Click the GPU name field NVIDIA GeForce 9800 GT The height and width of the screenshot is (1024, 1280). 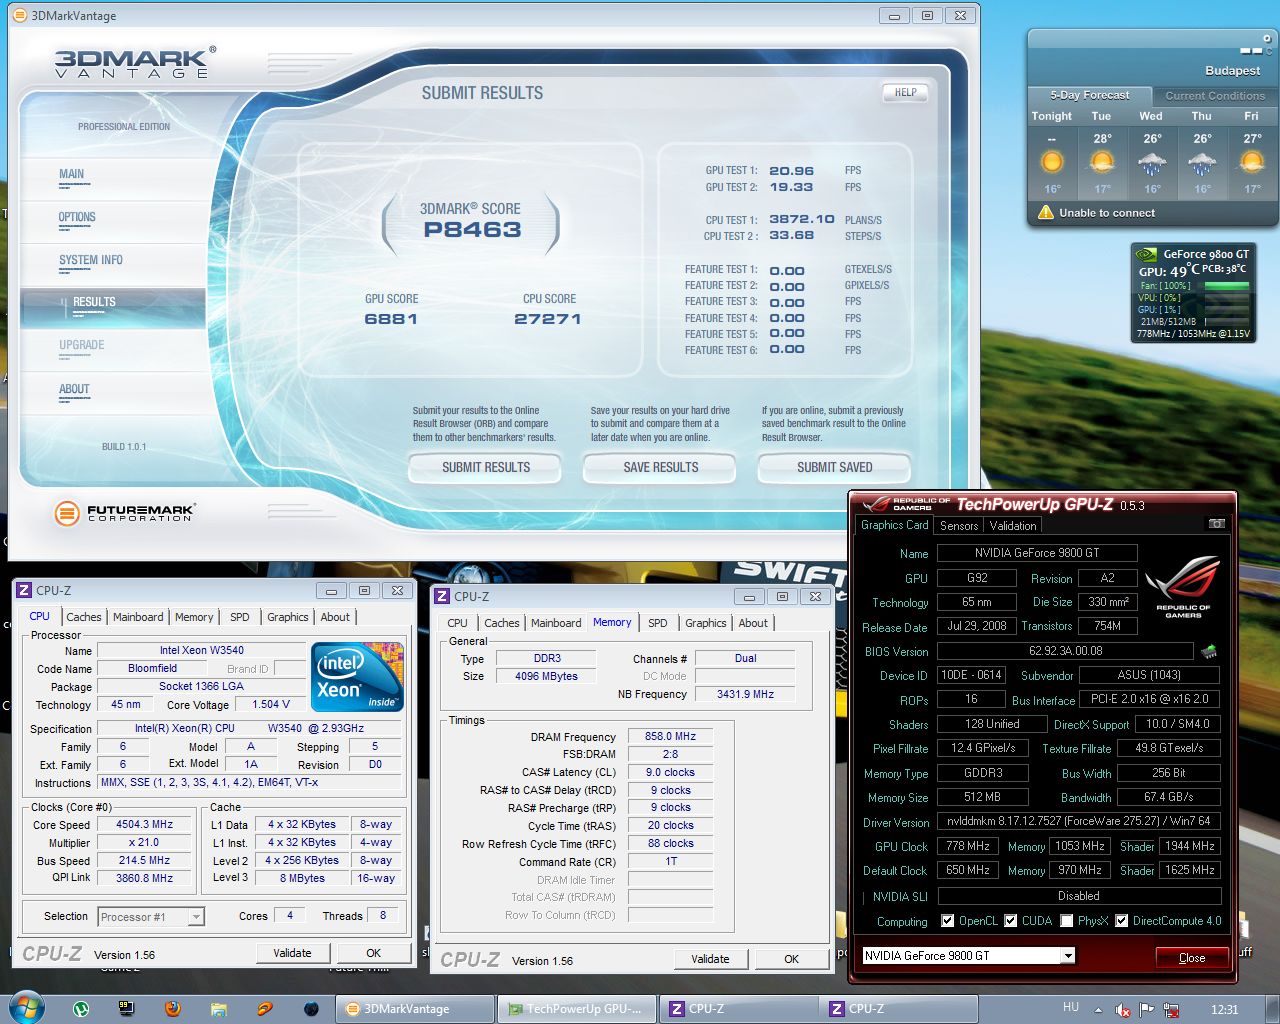pos(1037,552)
